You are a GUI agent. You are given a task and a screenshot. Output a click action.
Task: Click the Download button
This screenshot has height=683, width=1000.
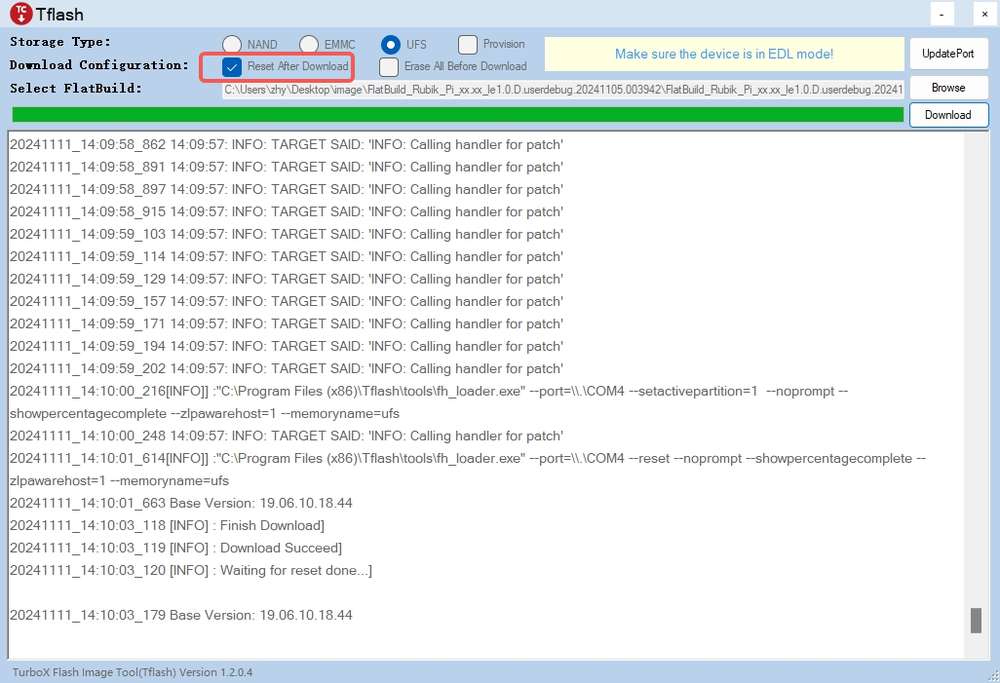[948, 115]
